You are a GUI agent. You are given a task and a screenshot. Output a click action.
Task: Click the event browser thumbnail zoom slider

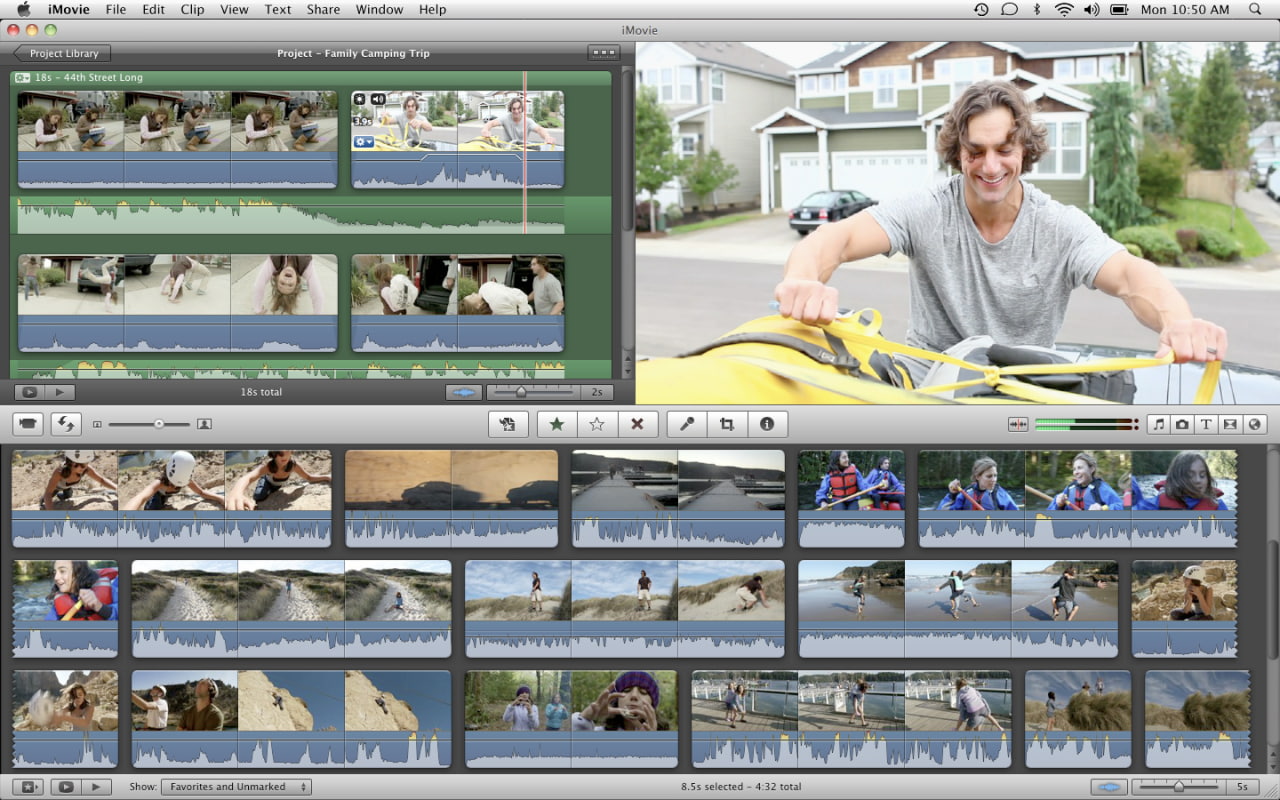point(1178,787)
